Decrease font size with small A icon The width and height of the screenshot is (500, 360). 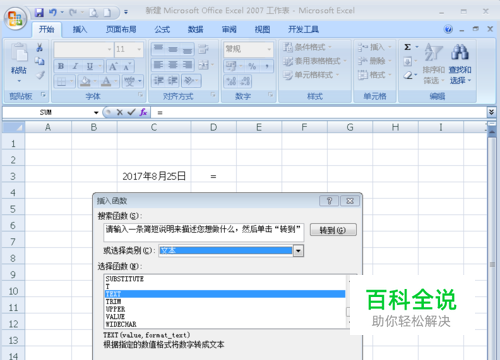pyautogui.click(x=127, y=66)
